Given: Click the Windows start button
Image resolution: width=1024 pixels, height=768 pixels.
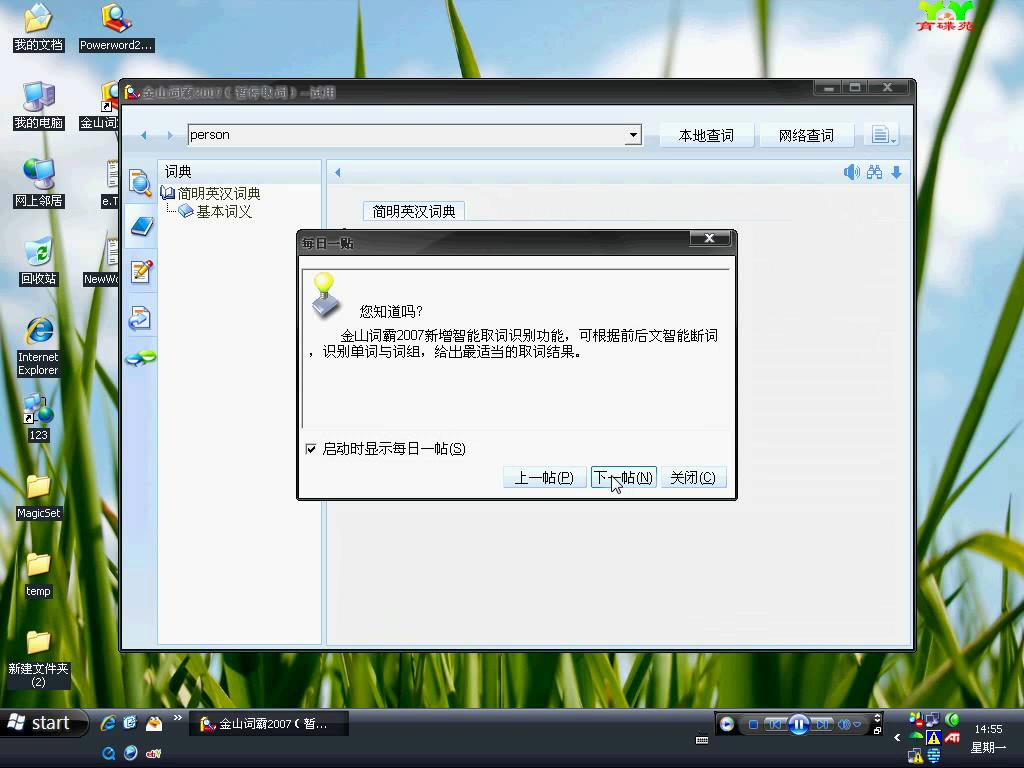Looking at the screenshot, I should [43, 723].
